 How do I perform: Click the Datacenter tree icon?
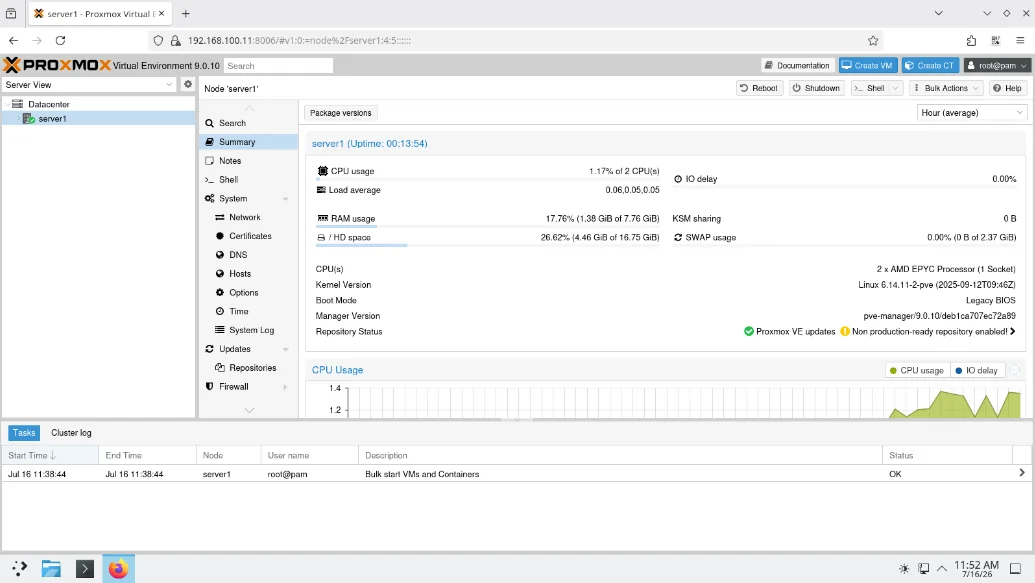(x=18, y=104)
